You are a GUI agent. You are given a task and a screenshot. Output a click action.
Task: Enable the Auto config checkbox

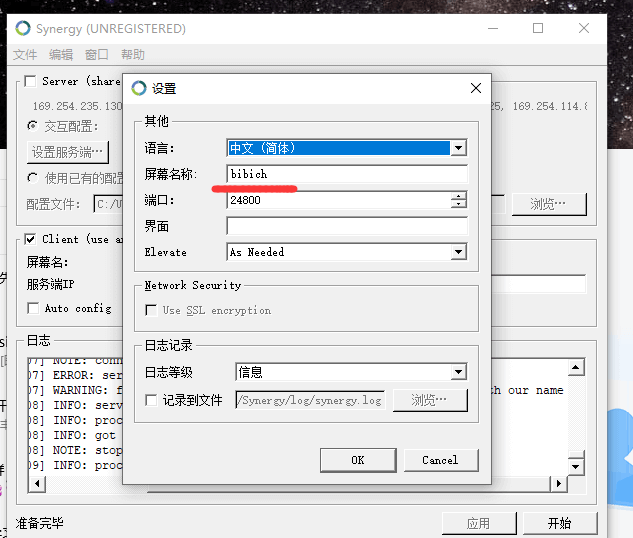[33, 308]
